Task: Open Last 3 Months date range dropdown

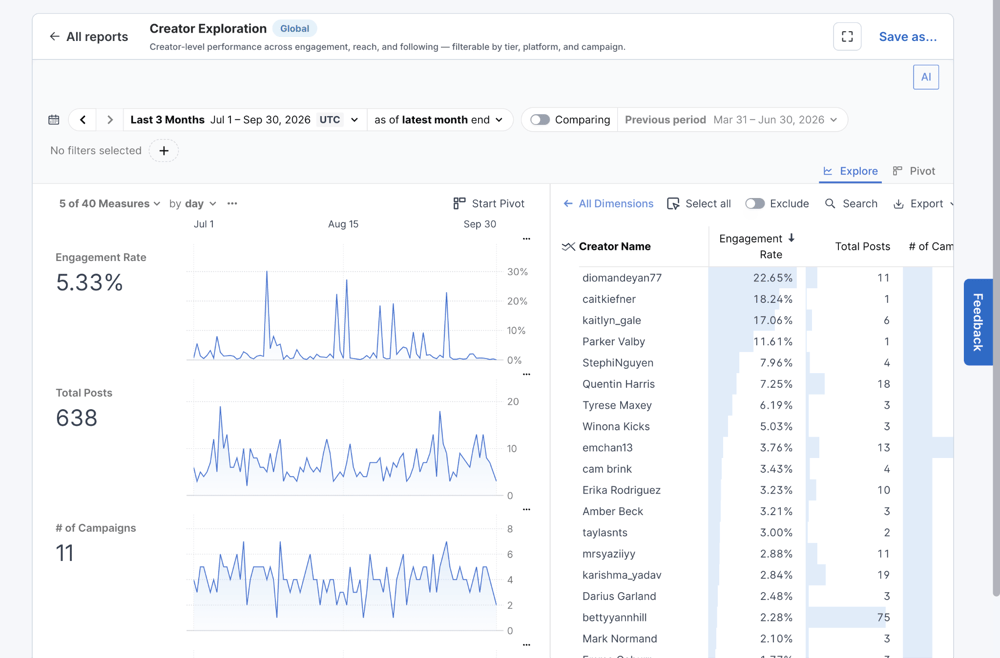Action: (x=244, y=119)
